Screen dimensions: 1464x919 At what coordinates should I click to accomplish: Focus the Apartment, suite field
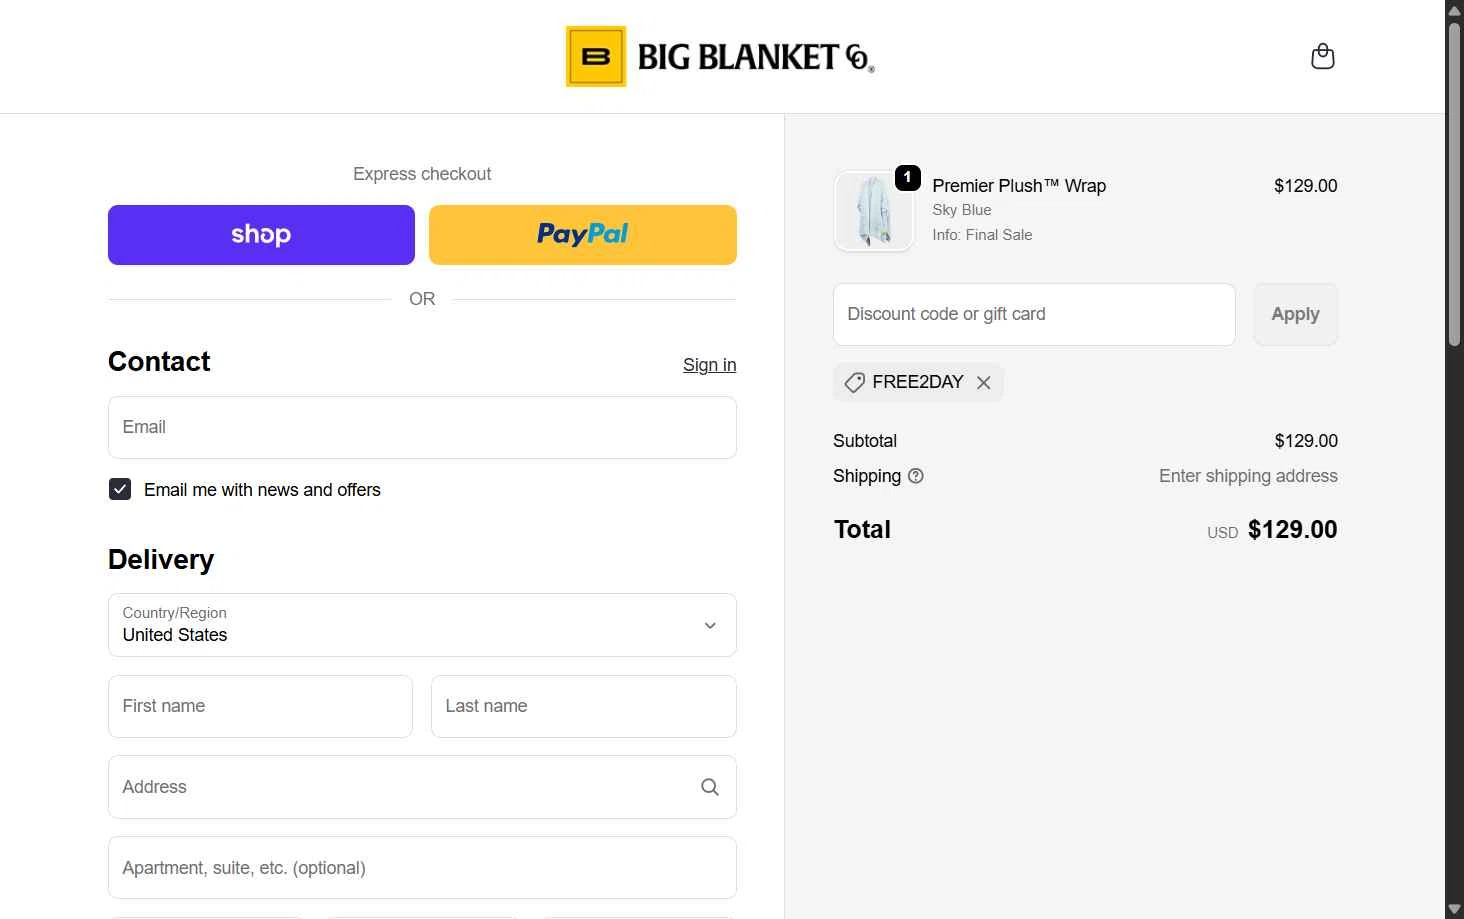pos(422,868)
